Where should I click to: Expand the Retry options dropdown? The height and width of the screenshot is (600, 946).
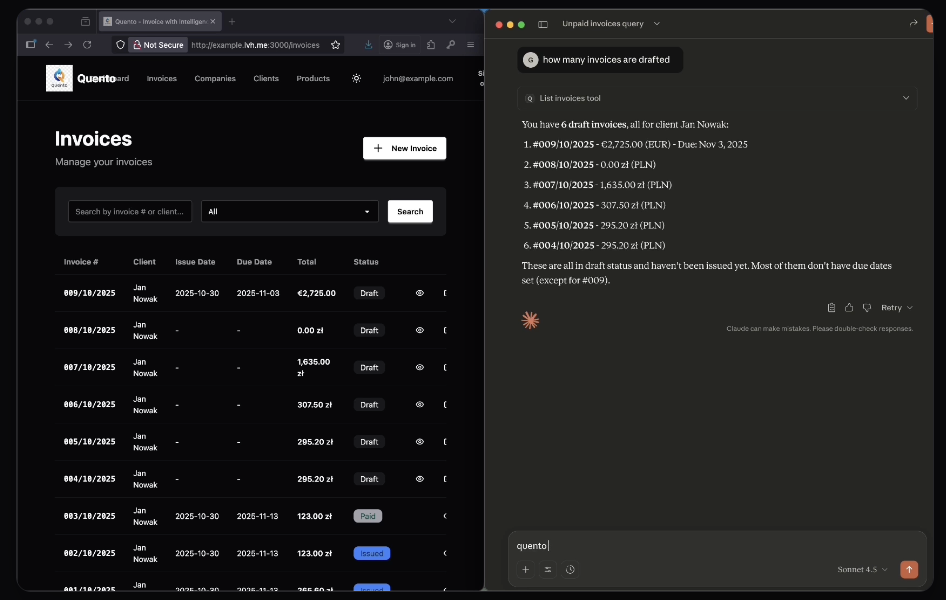click(908, 307)
